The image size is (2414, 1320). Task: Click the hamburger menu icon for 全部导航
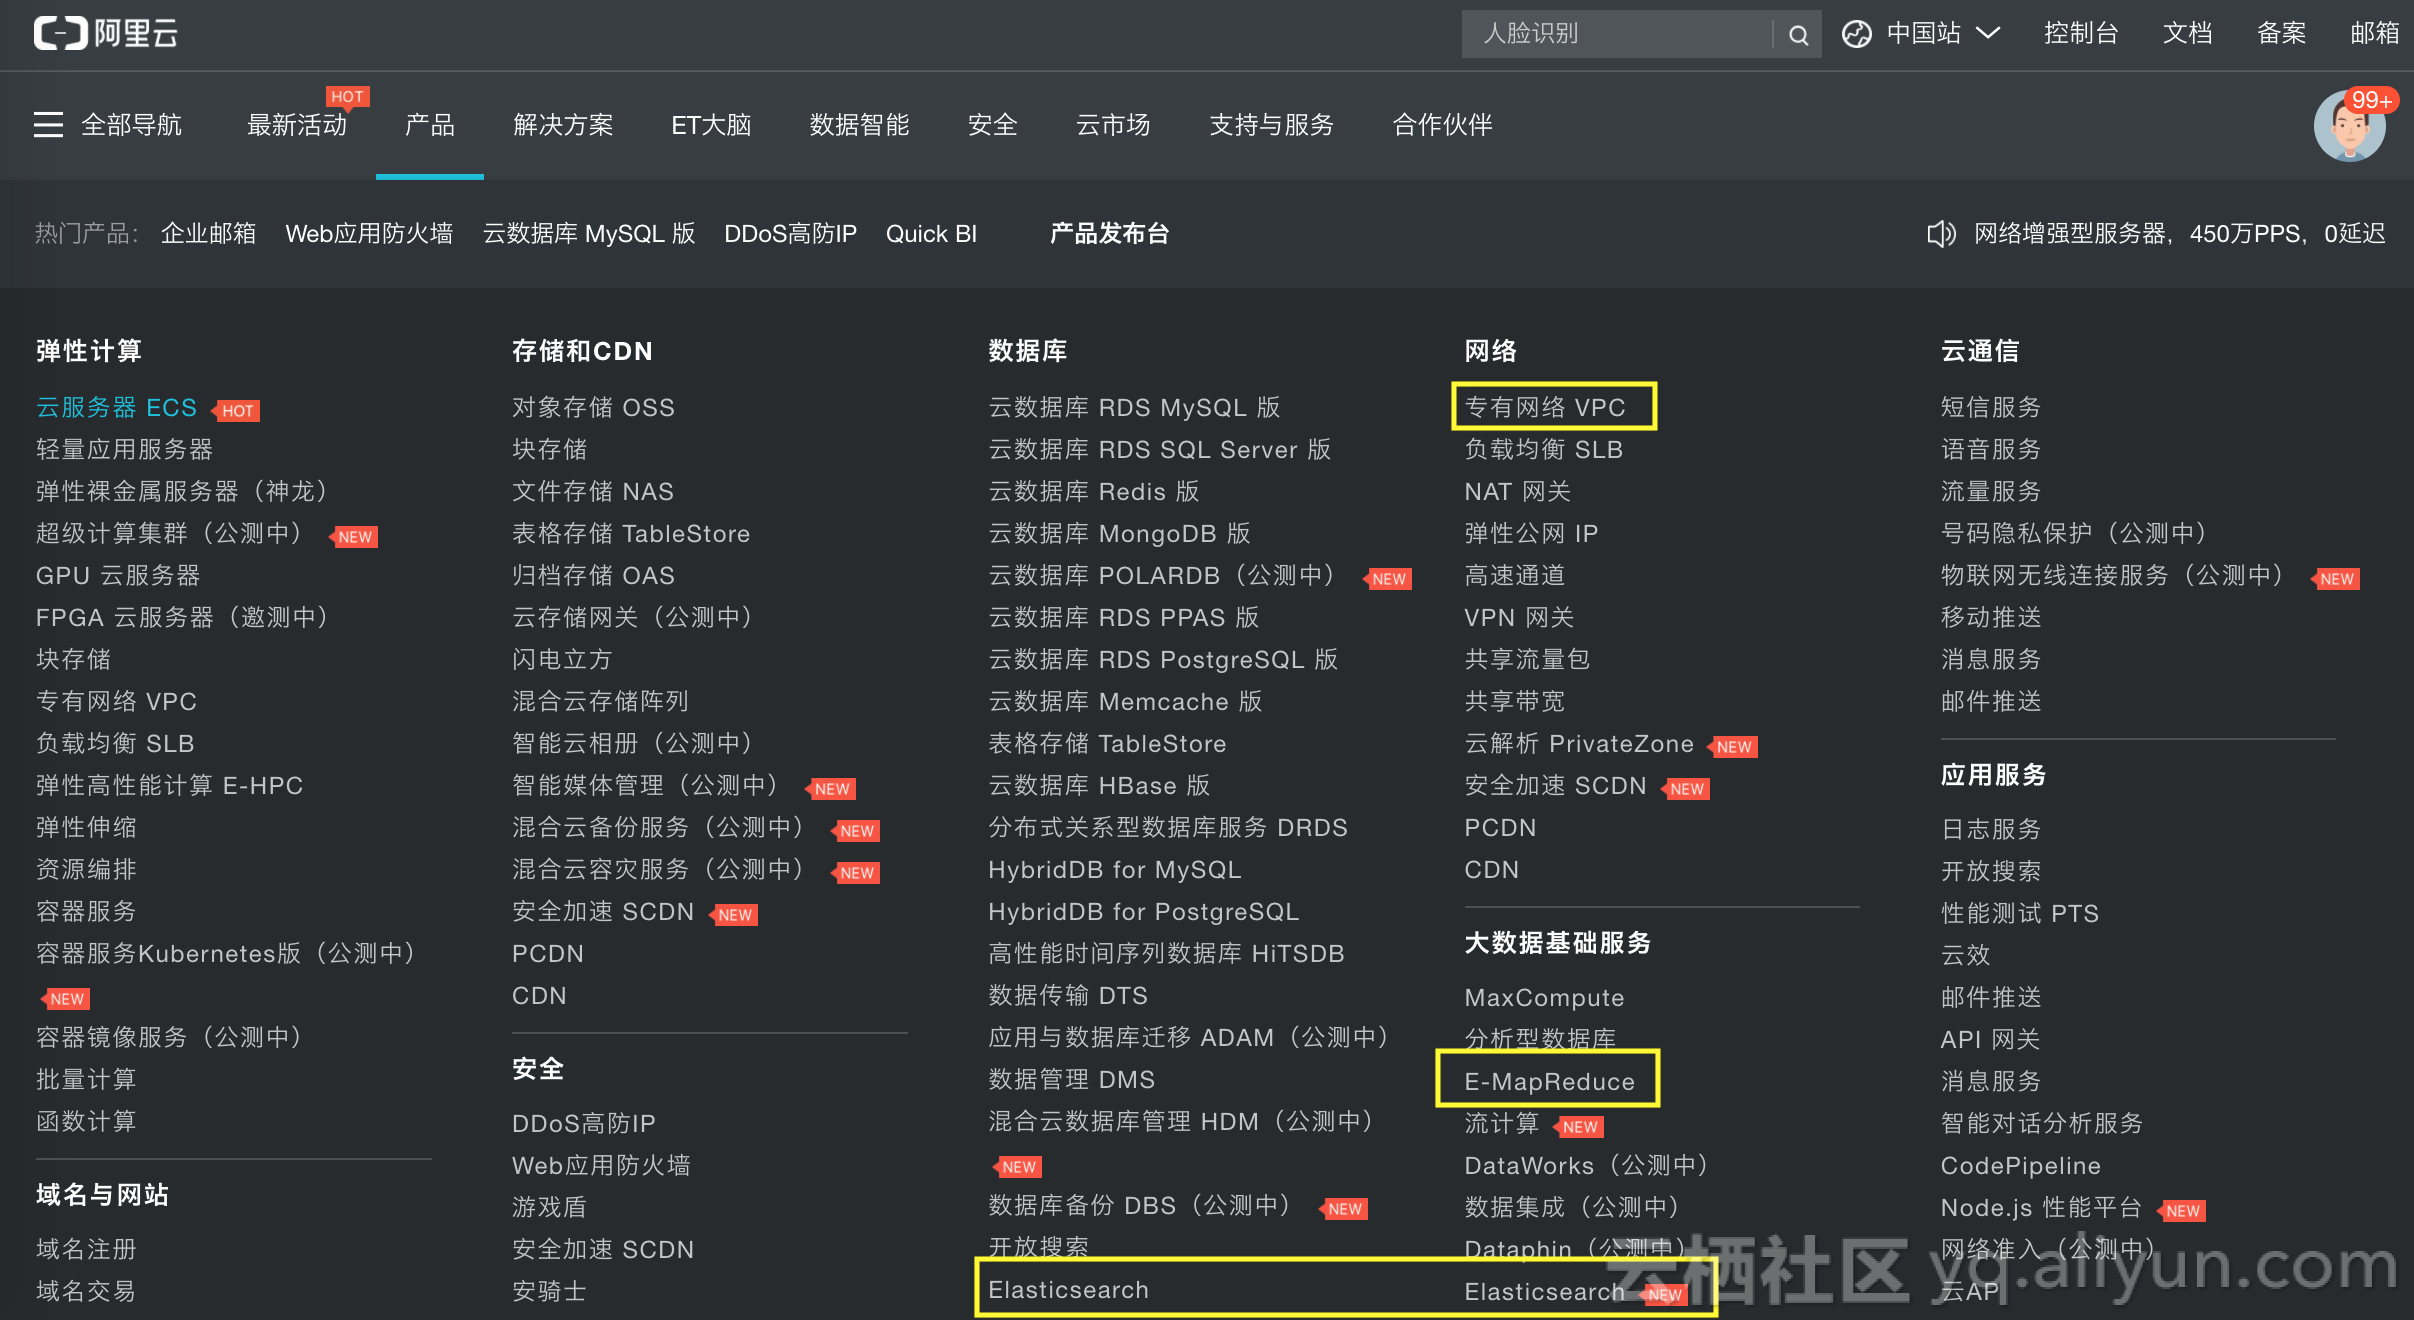(48, 125)
